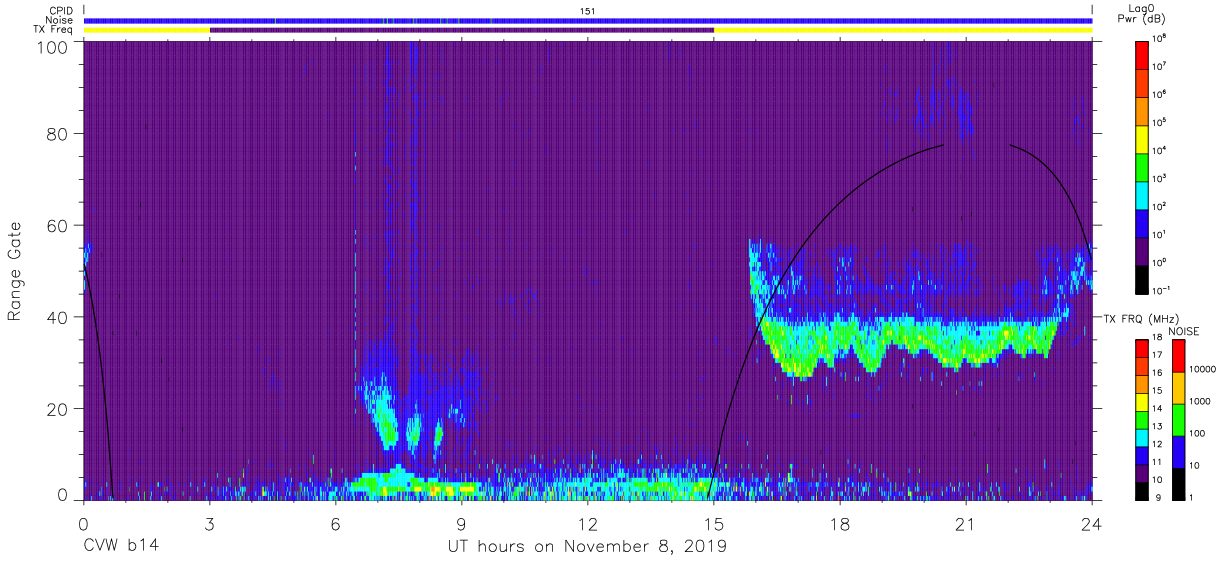Click the yellow TX Freq segment before hour 3
The image size is (1228, 567).
(x=147, y=30)
